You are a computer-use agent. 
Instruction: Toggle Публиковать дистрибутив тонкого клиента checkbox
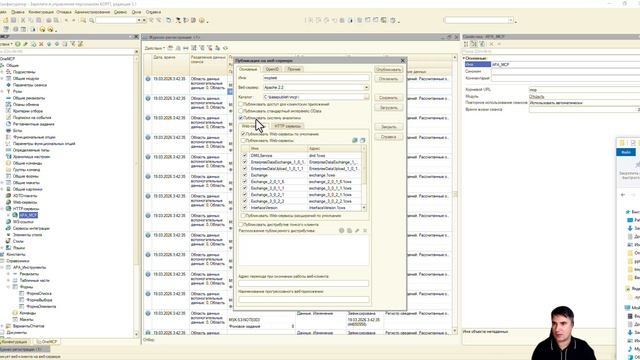pyautogui.click(x=241, y=224)
